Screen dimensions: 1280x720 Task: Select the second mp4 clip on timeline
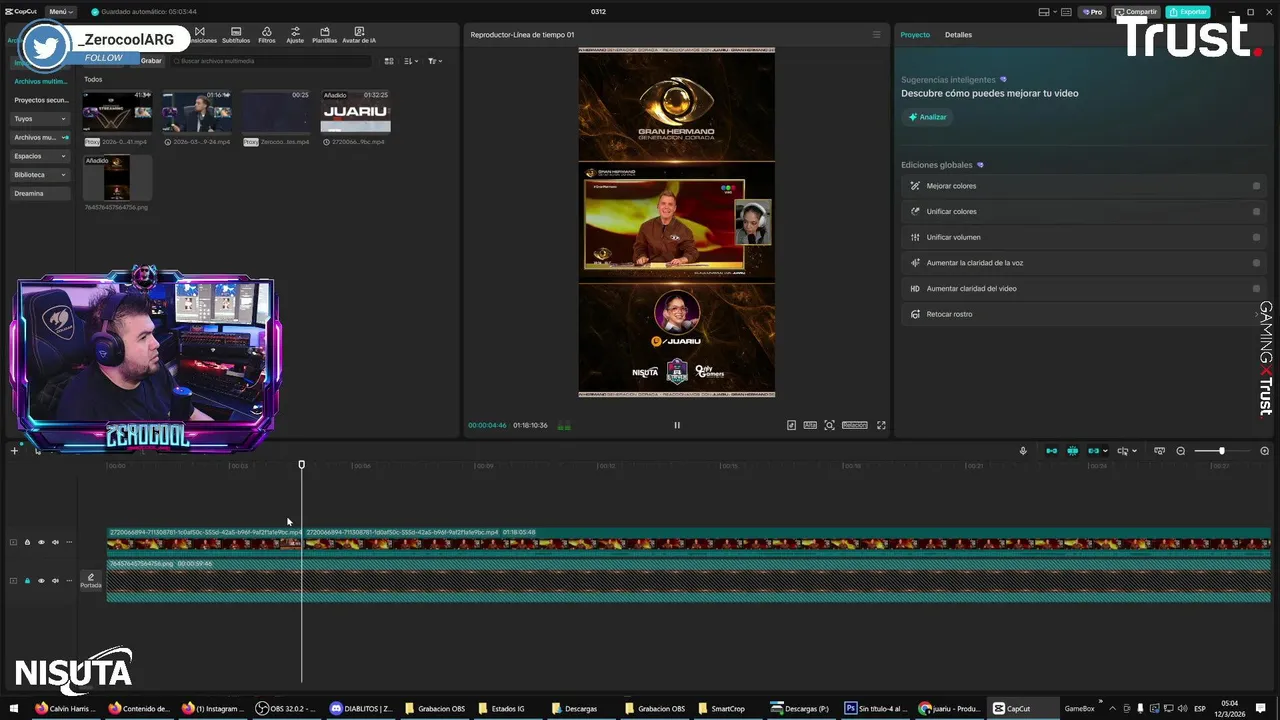(x=787, y=542)
